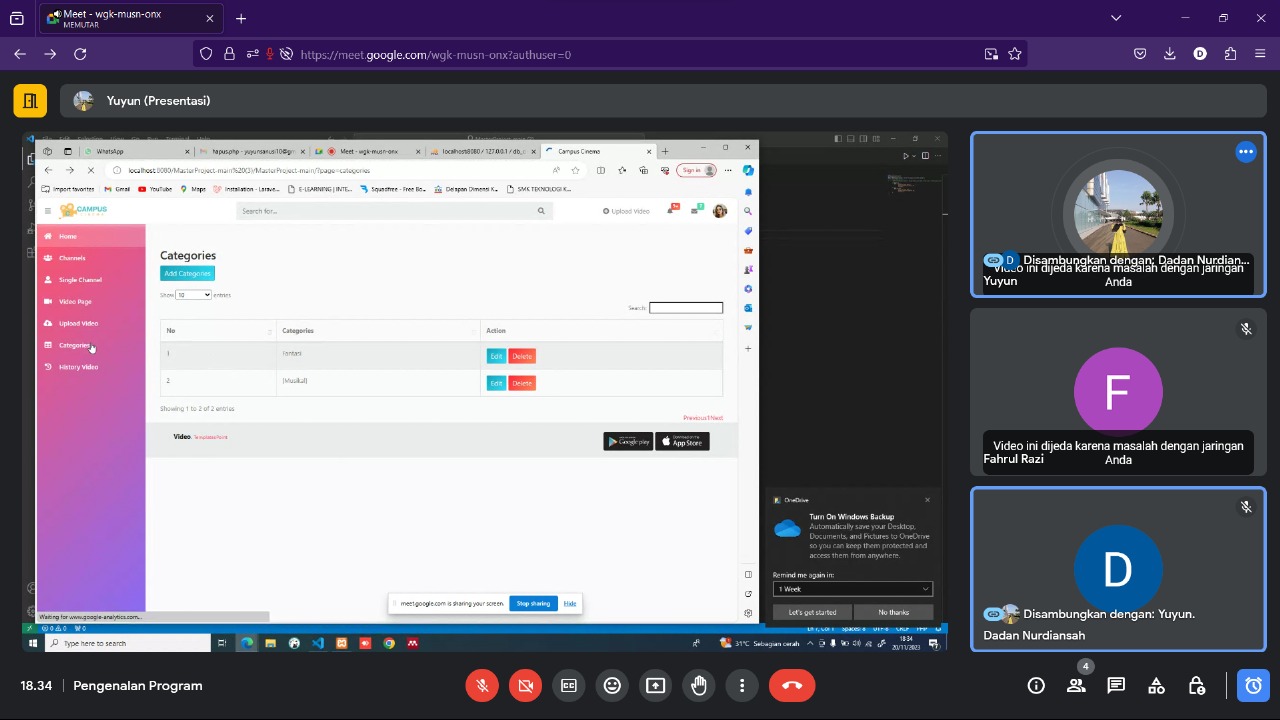Viewport: 1280px width, 720px height.
Task: Open a new browser tab
Action: click(x=241, y=18)
